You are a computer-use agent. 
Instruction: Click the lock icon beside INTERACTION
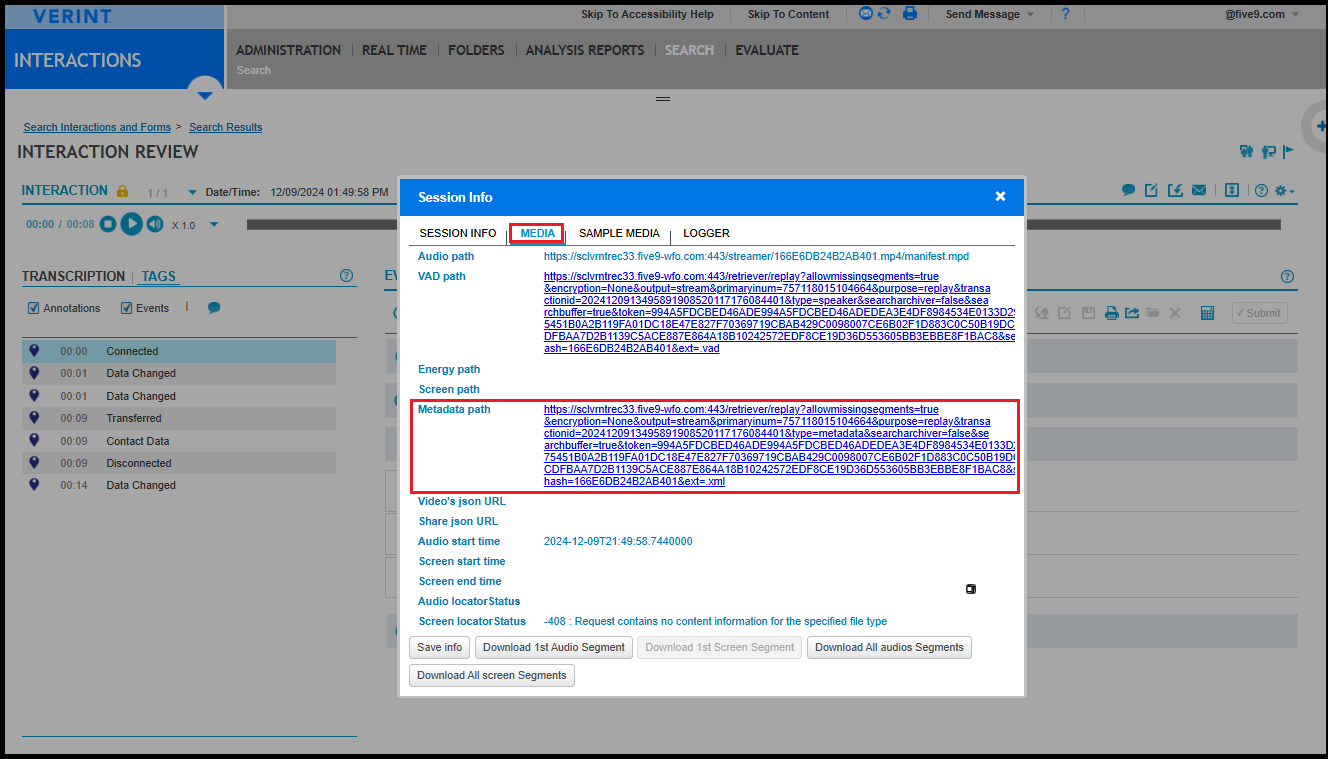click(x=123, y=191)
